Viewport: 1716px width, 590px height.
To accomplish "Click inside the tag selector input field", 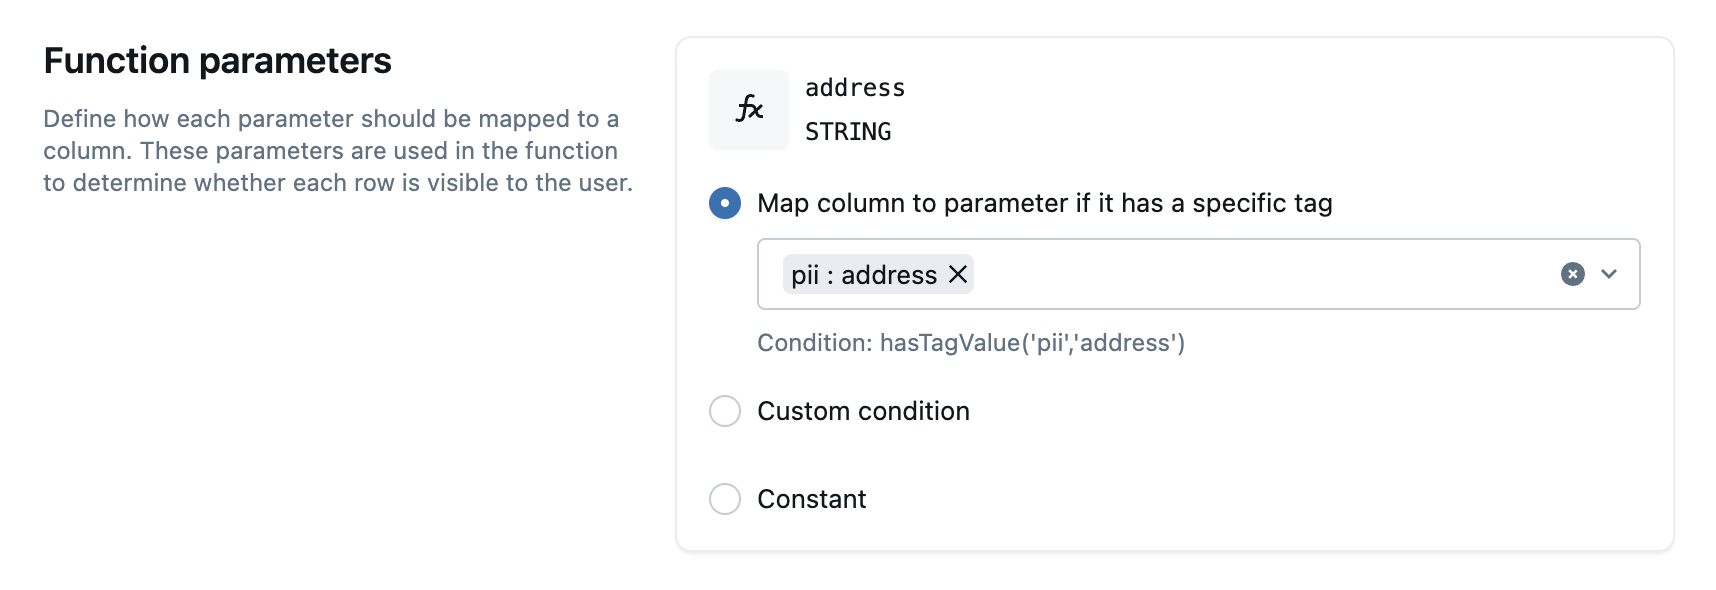I will (1250, 274).
